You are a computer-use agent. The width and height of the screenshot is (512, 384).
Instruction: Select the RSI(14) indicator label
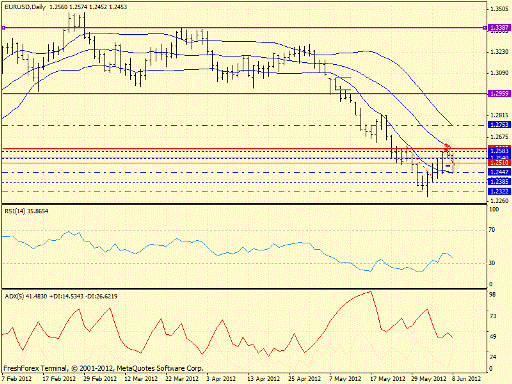tap(26, 211)
